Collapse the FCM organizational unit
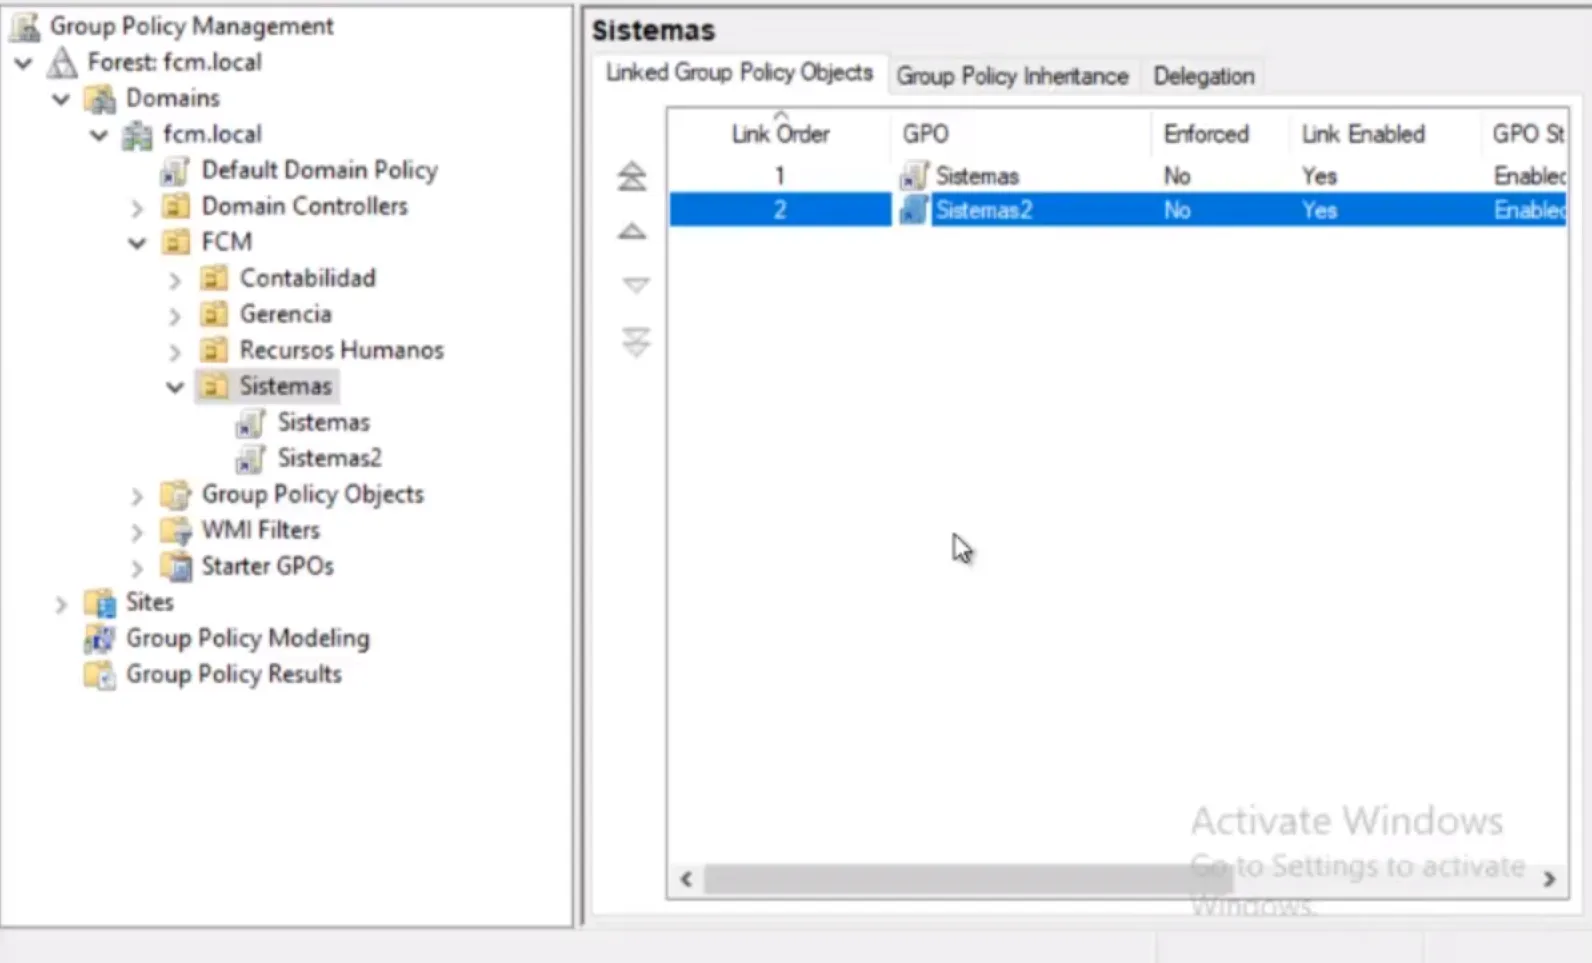The height and width of the screenshot is (963, 1592). click(x=138, y=243)
